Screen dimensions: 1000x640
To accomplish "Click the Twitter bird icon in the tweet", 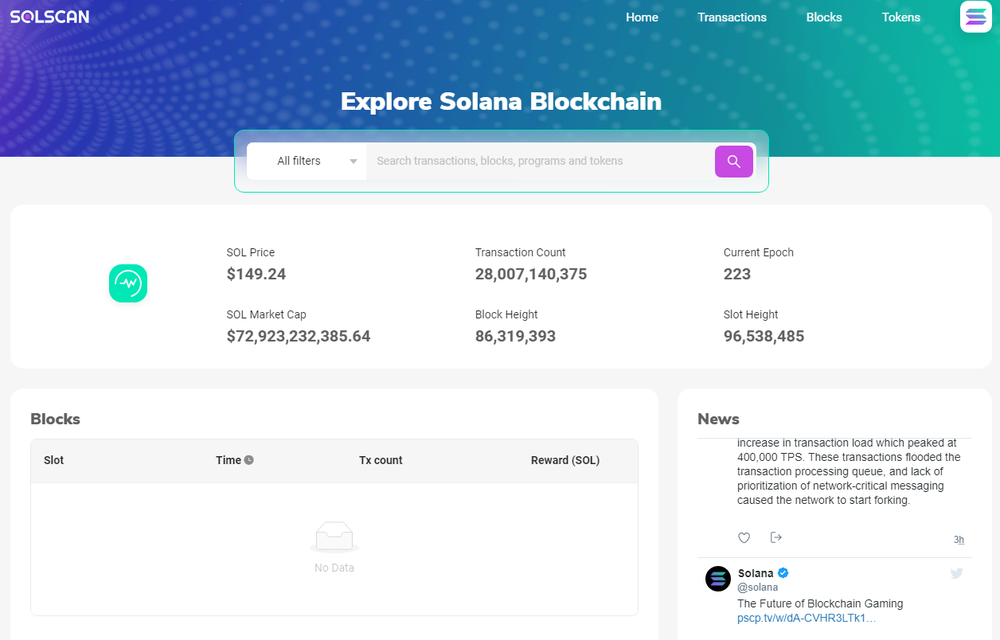I will click(x=956, y=573).
